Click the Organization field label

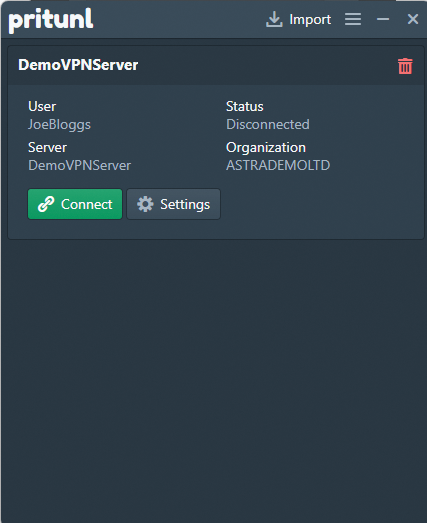pos(266,148)
